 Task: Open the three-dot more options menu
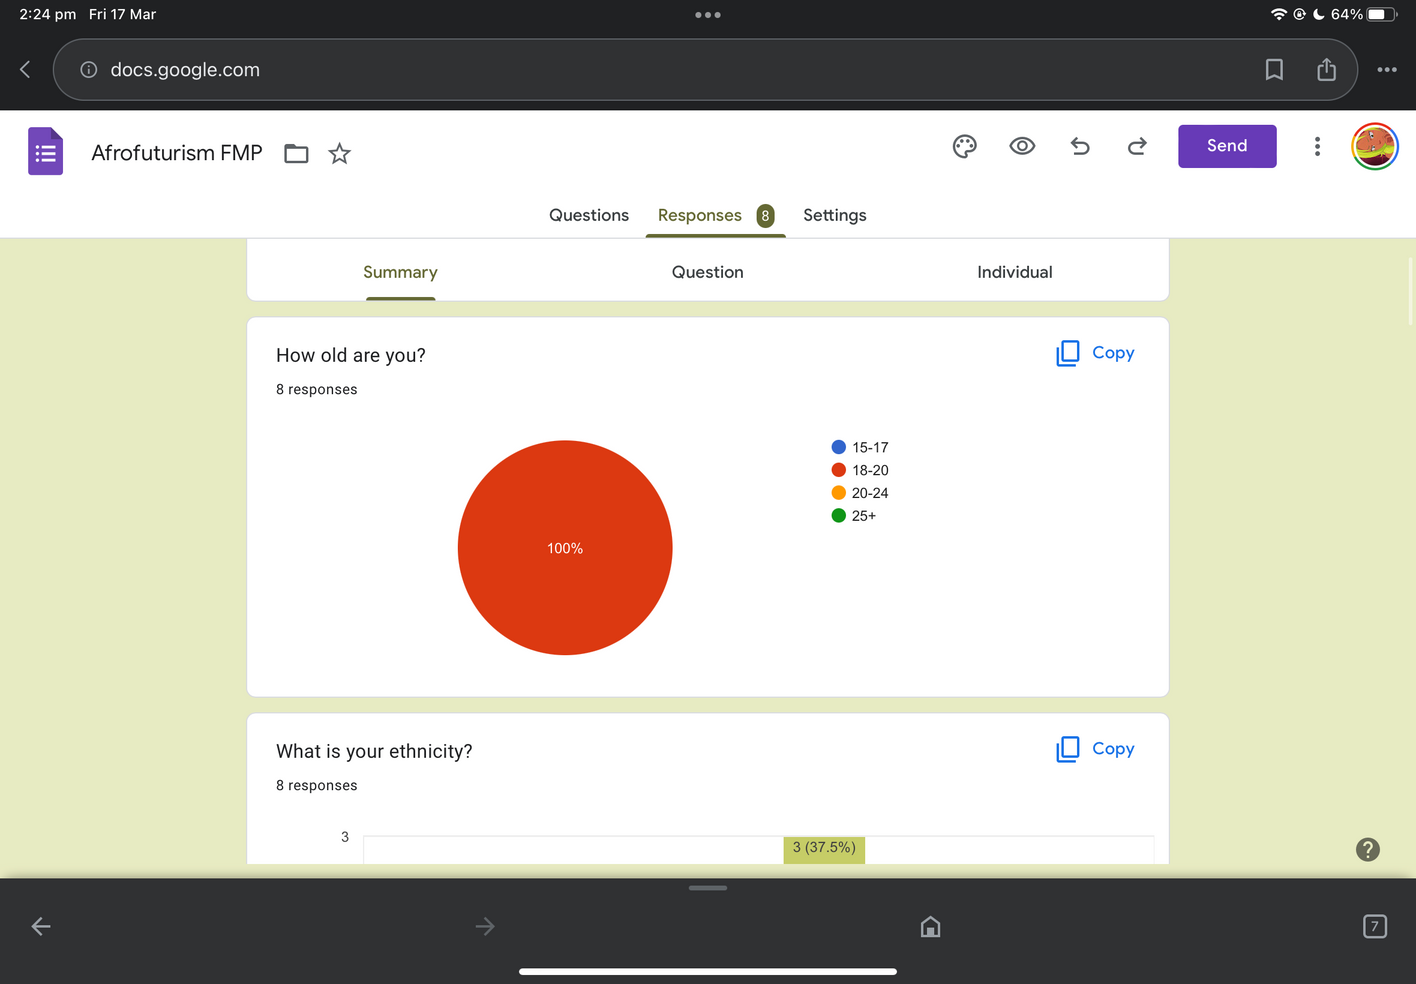pos(1317,147)
